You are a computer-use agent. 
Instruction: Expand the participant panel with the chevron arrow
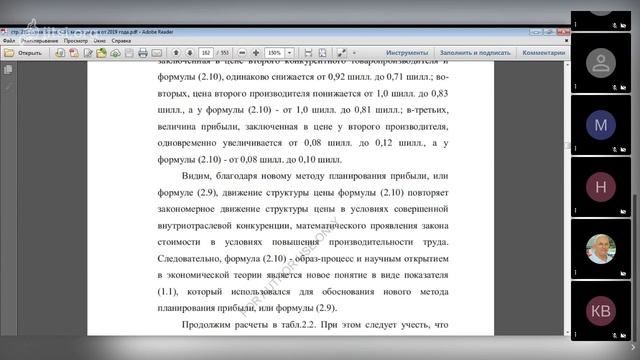click(633, 347)
